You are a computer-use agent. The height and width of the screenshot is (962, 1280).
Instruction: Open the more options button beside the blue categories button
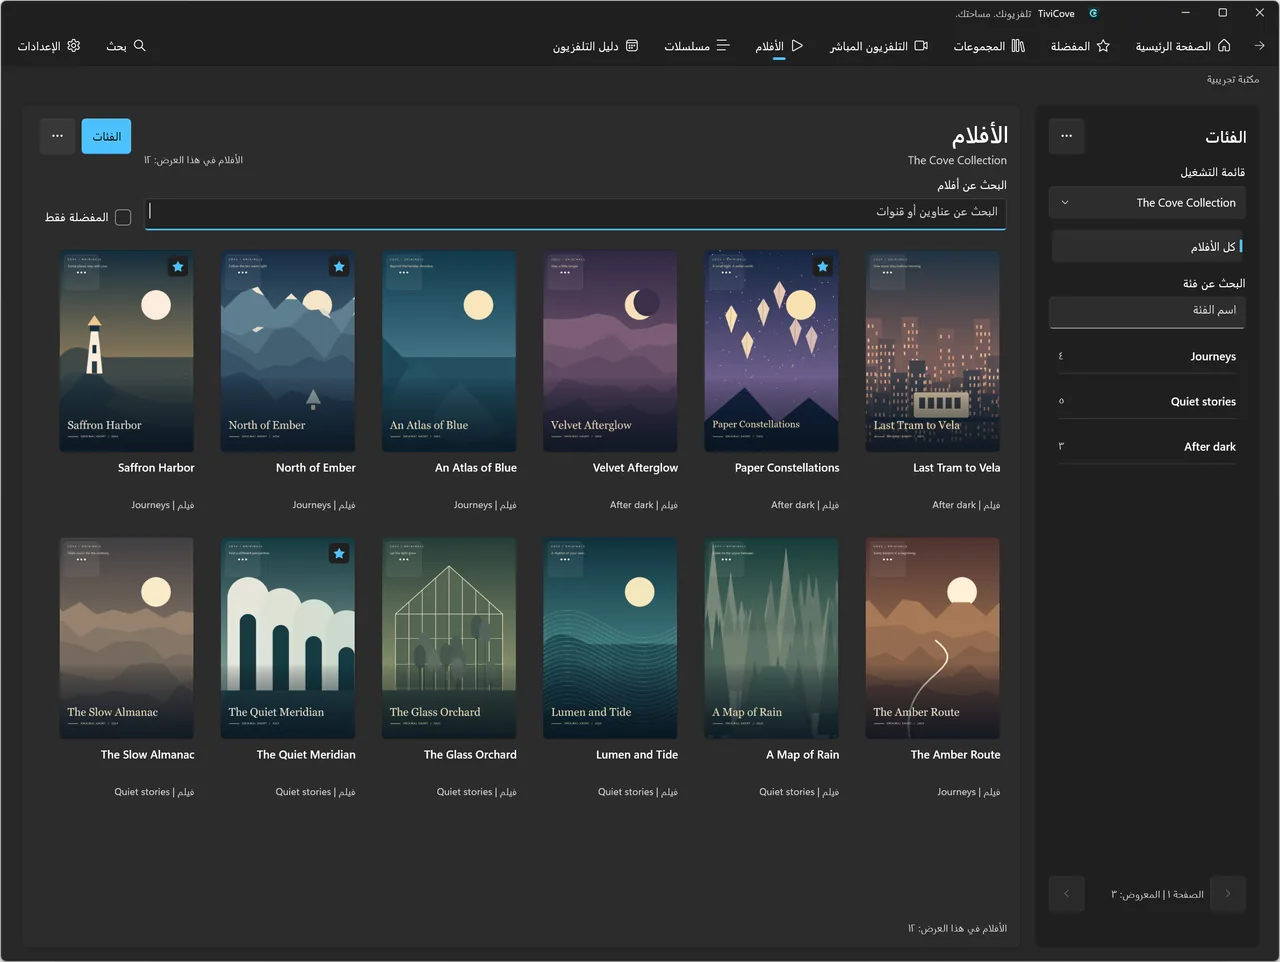tap(58, 136)
